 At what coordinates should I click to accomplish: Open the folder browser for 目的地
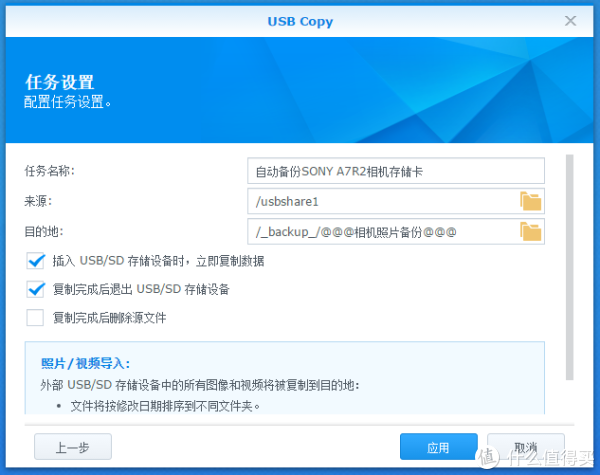pyautogui.click(x=530, y=232)
